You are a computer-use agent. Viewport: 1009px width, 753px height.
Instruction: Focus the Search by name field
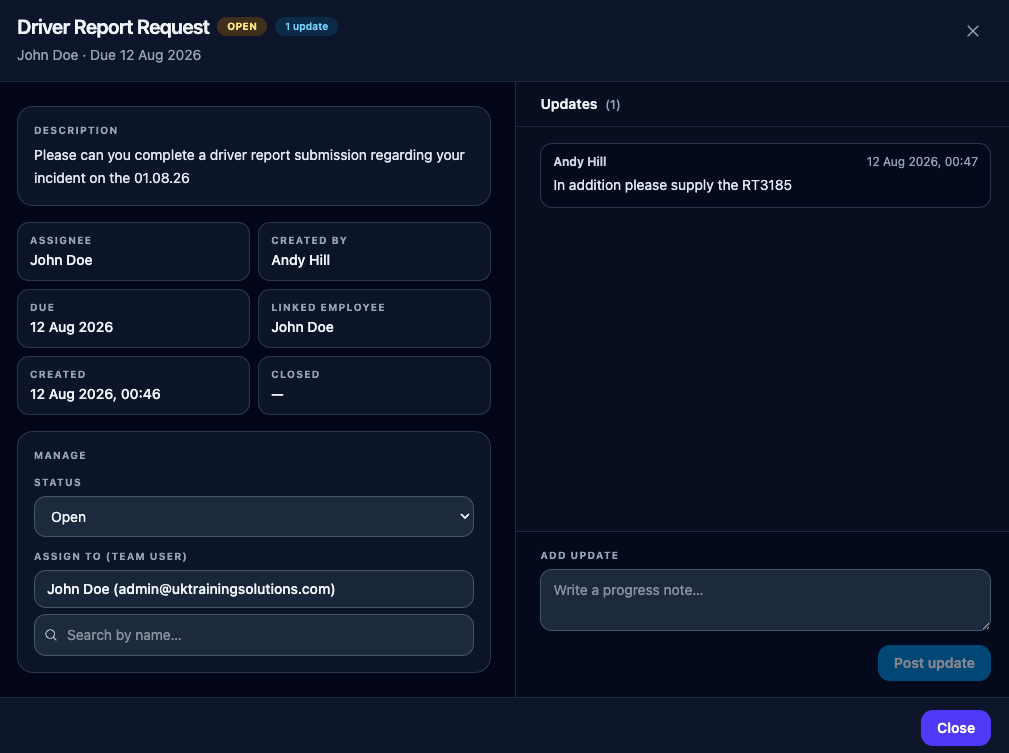[x=254, y=635]
